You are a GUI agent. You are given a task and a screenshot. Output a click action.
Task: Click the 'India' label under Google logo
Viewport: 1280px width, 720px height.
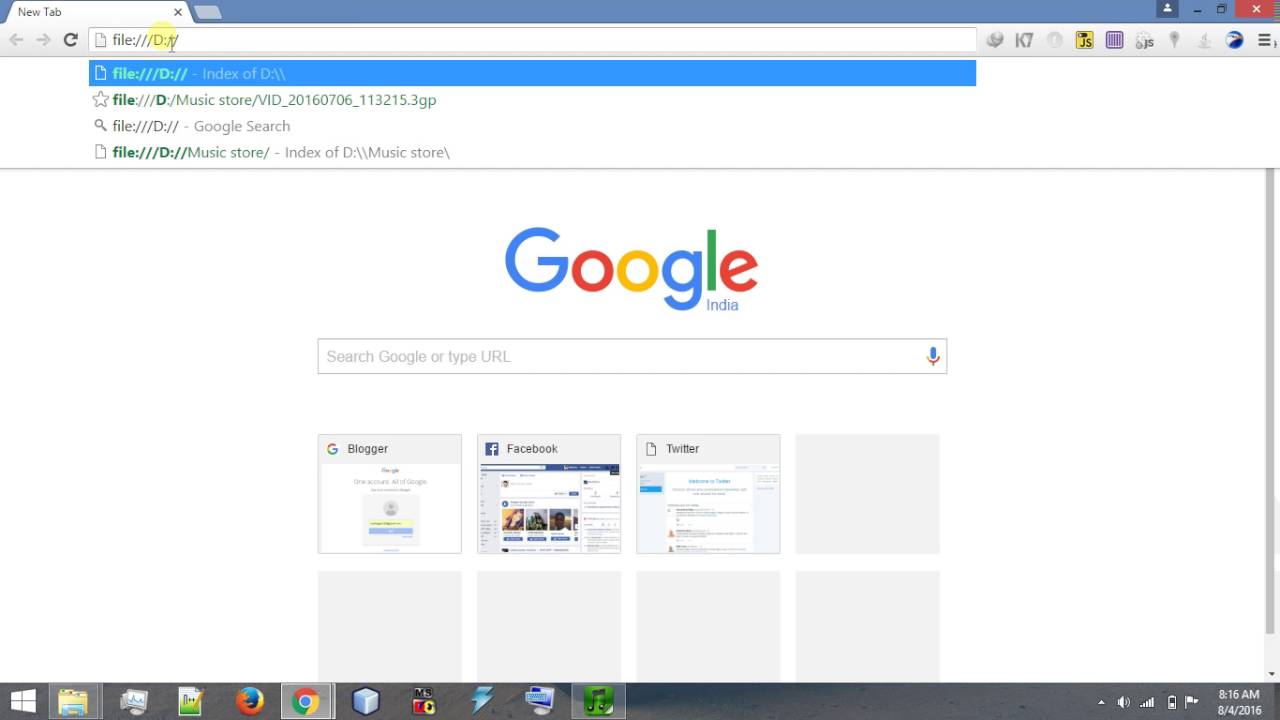(x=722, y=305)
